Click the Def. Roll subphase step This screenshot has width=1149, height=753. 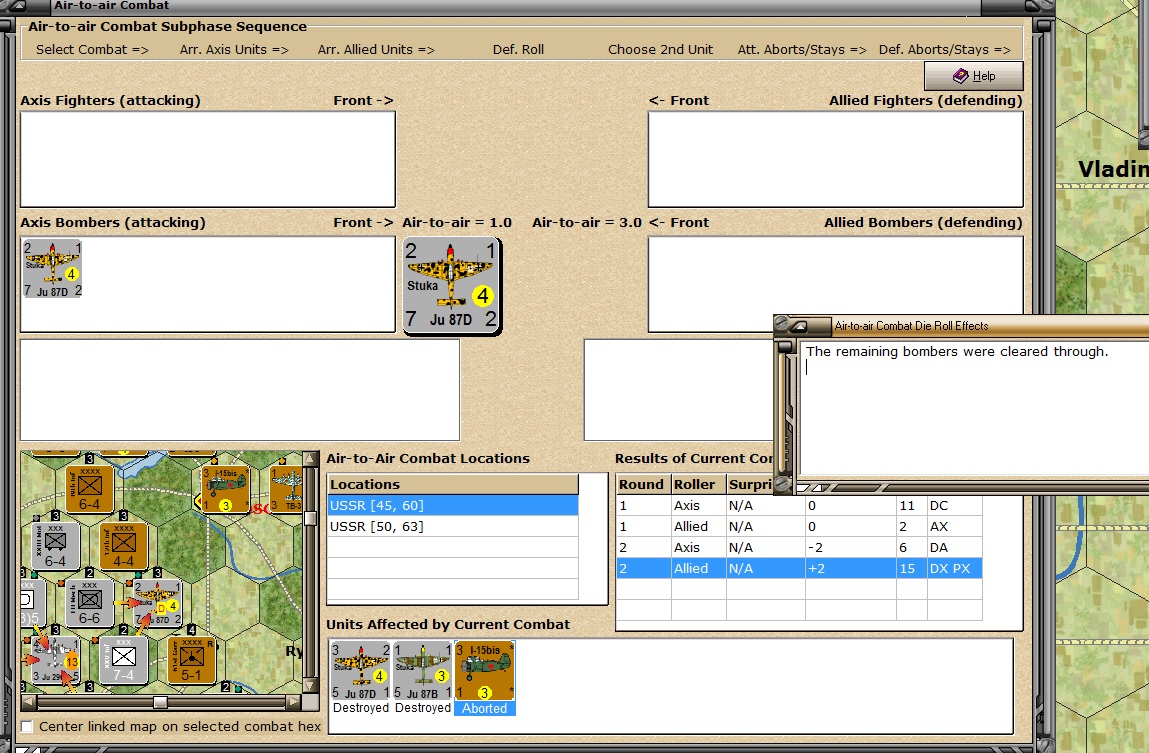[x=518, y=50]
